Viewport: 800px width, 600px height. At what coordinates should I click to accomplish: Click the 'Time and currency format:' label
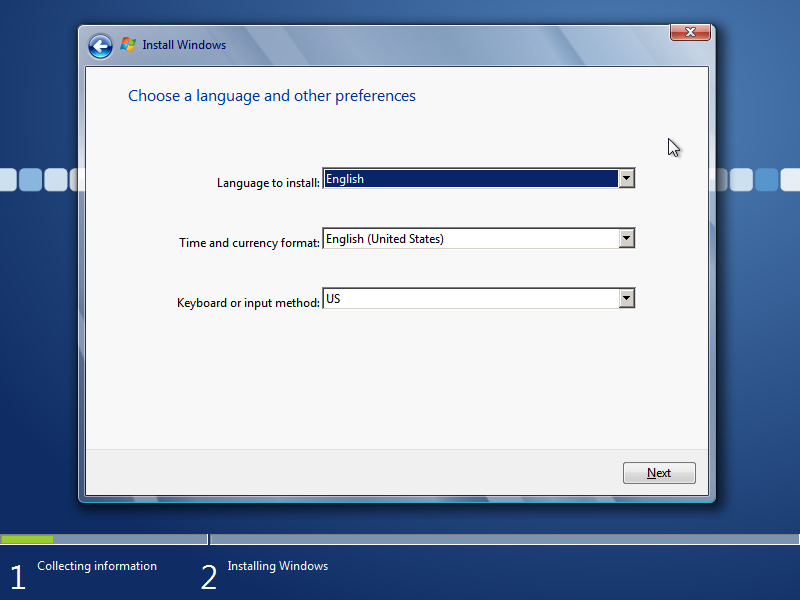(x=249, y=243)
